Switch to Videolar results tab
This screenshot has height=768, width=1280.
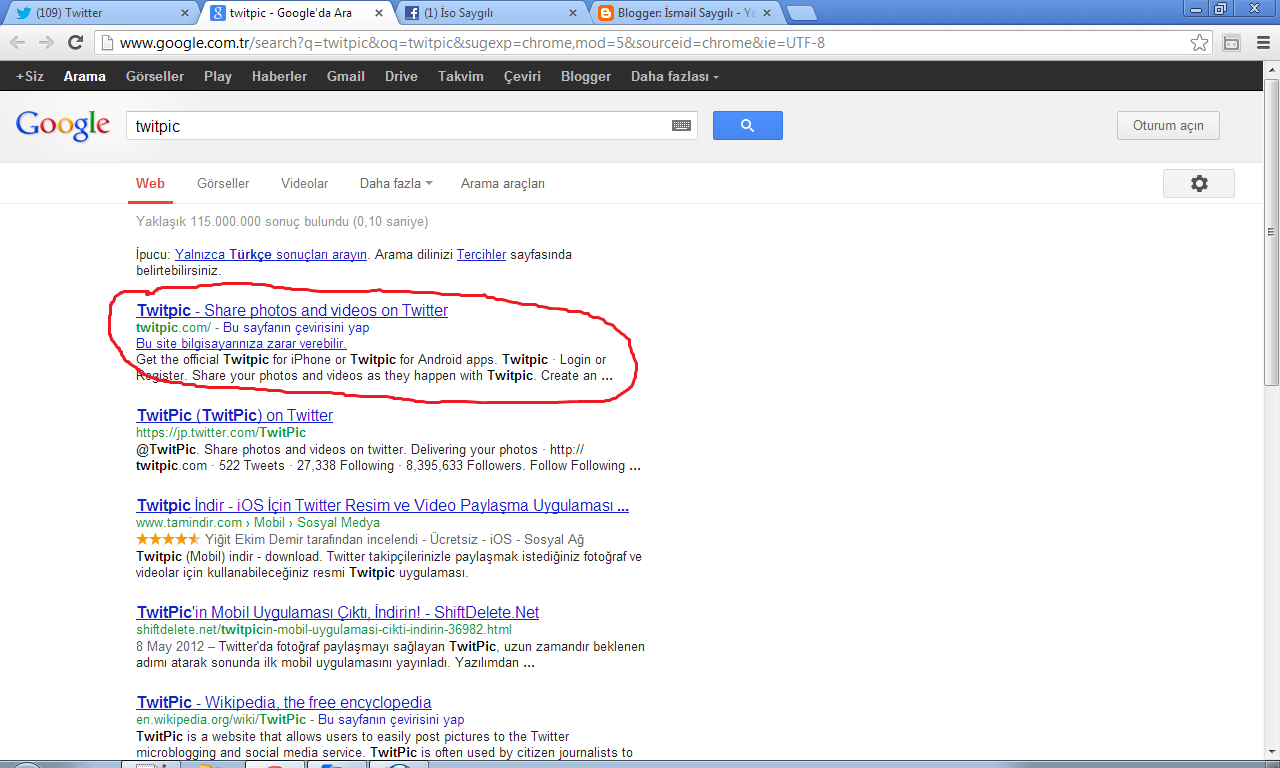click(305, 183)
